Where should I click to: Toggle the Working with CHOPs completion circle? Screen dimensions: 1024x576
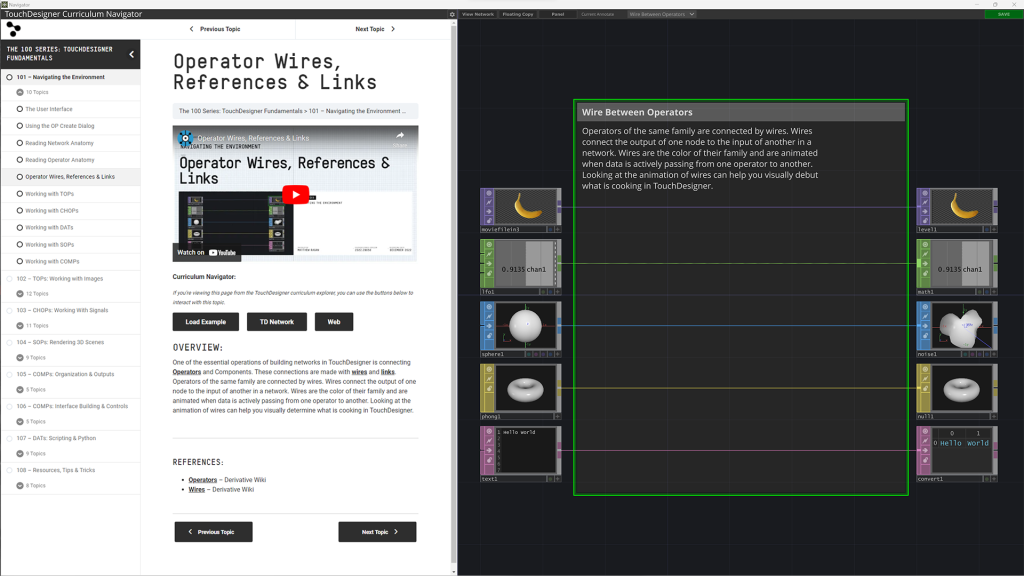[x=19, y=210]
